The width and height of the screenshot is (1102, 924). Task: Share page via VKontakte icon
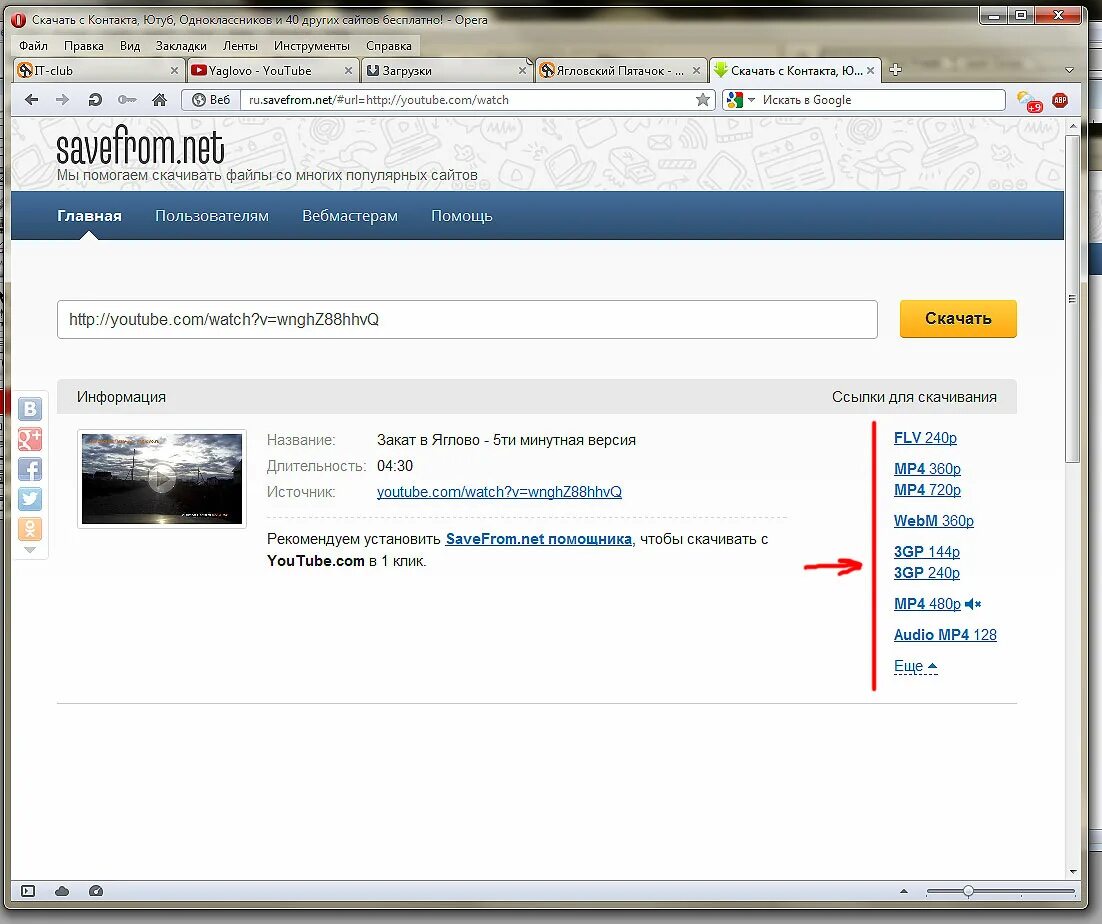(x=30, y=408)
